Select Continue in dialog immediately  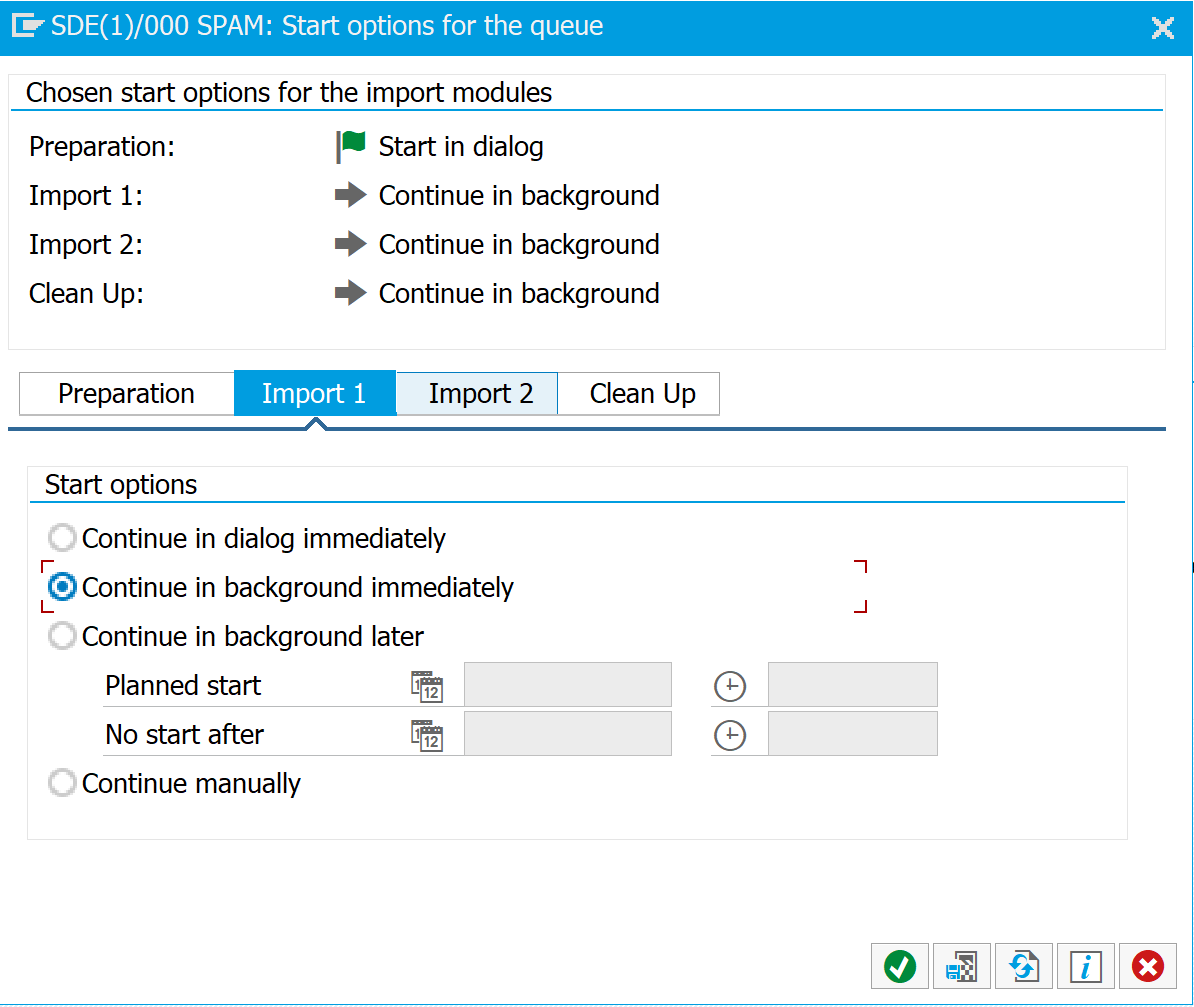pyautogui.click(x=63, y=539)
